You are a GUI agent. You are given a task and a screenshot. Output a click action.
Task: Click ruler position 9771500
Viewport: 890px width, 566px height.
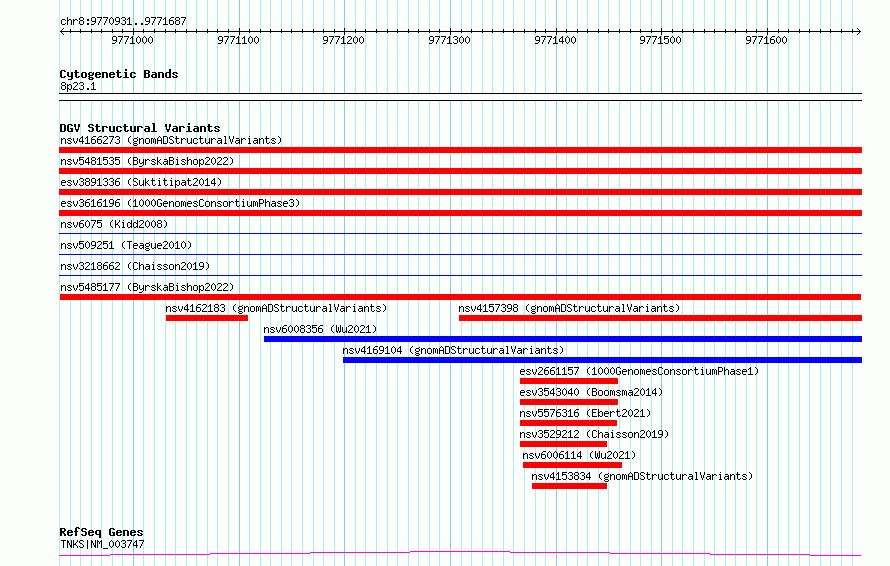pos(660,40)
